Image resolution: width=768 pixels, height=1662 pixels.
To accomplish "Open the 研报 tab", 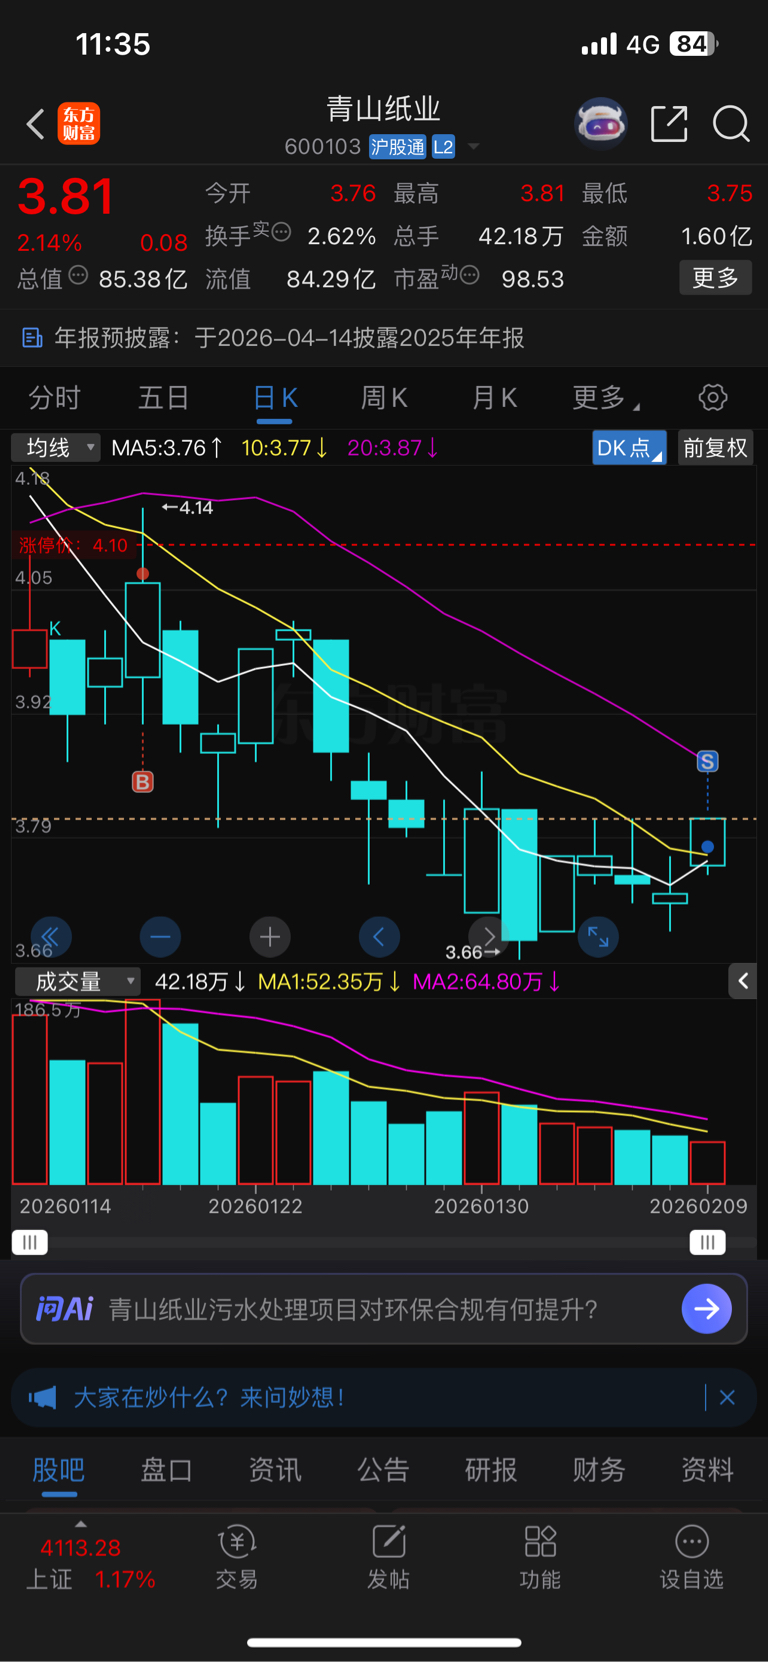I will [x=491, y=1469].
